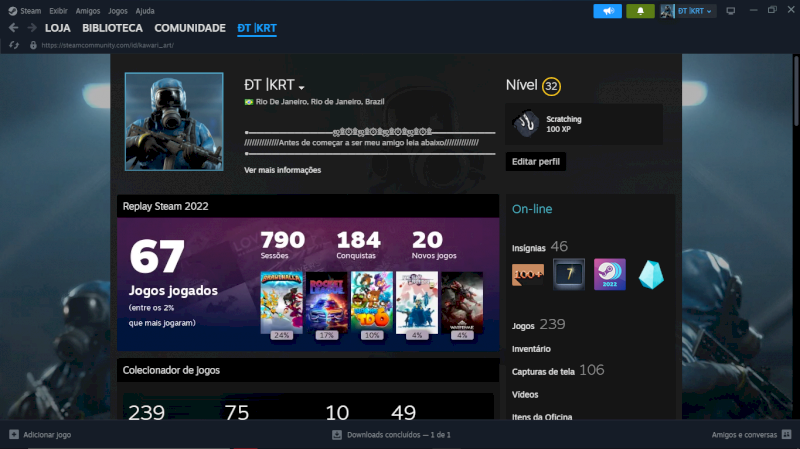The image size is (800, 449).
Task: Click the downloads icon in bottom bar
Action: [337, 435]
